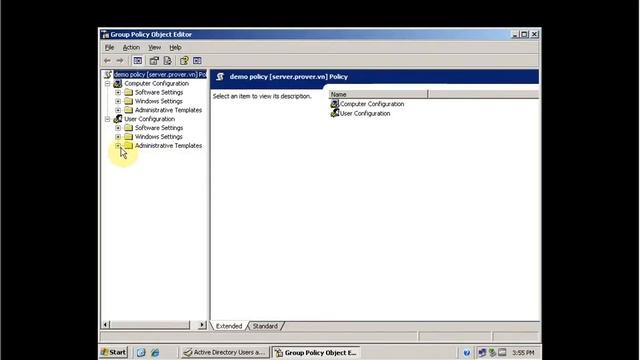Click the rightmost toolbar pane icon
Viewport: 640px width, 360px height.
coord(197,61)
